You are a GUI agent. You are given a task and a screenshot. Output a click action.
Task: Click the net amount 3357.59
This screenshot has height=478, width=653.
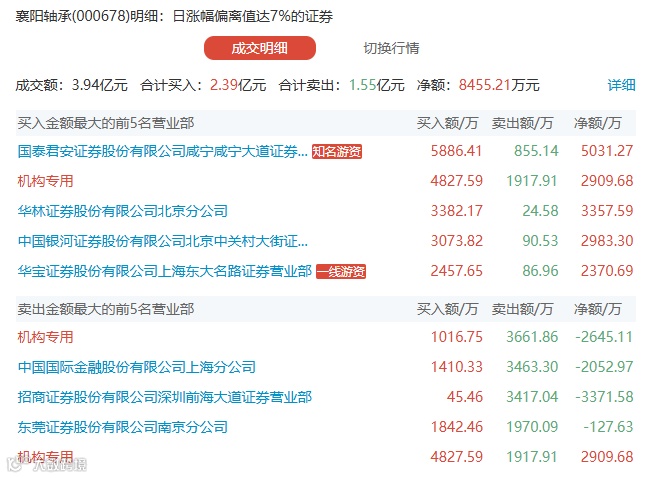(607, 211)
